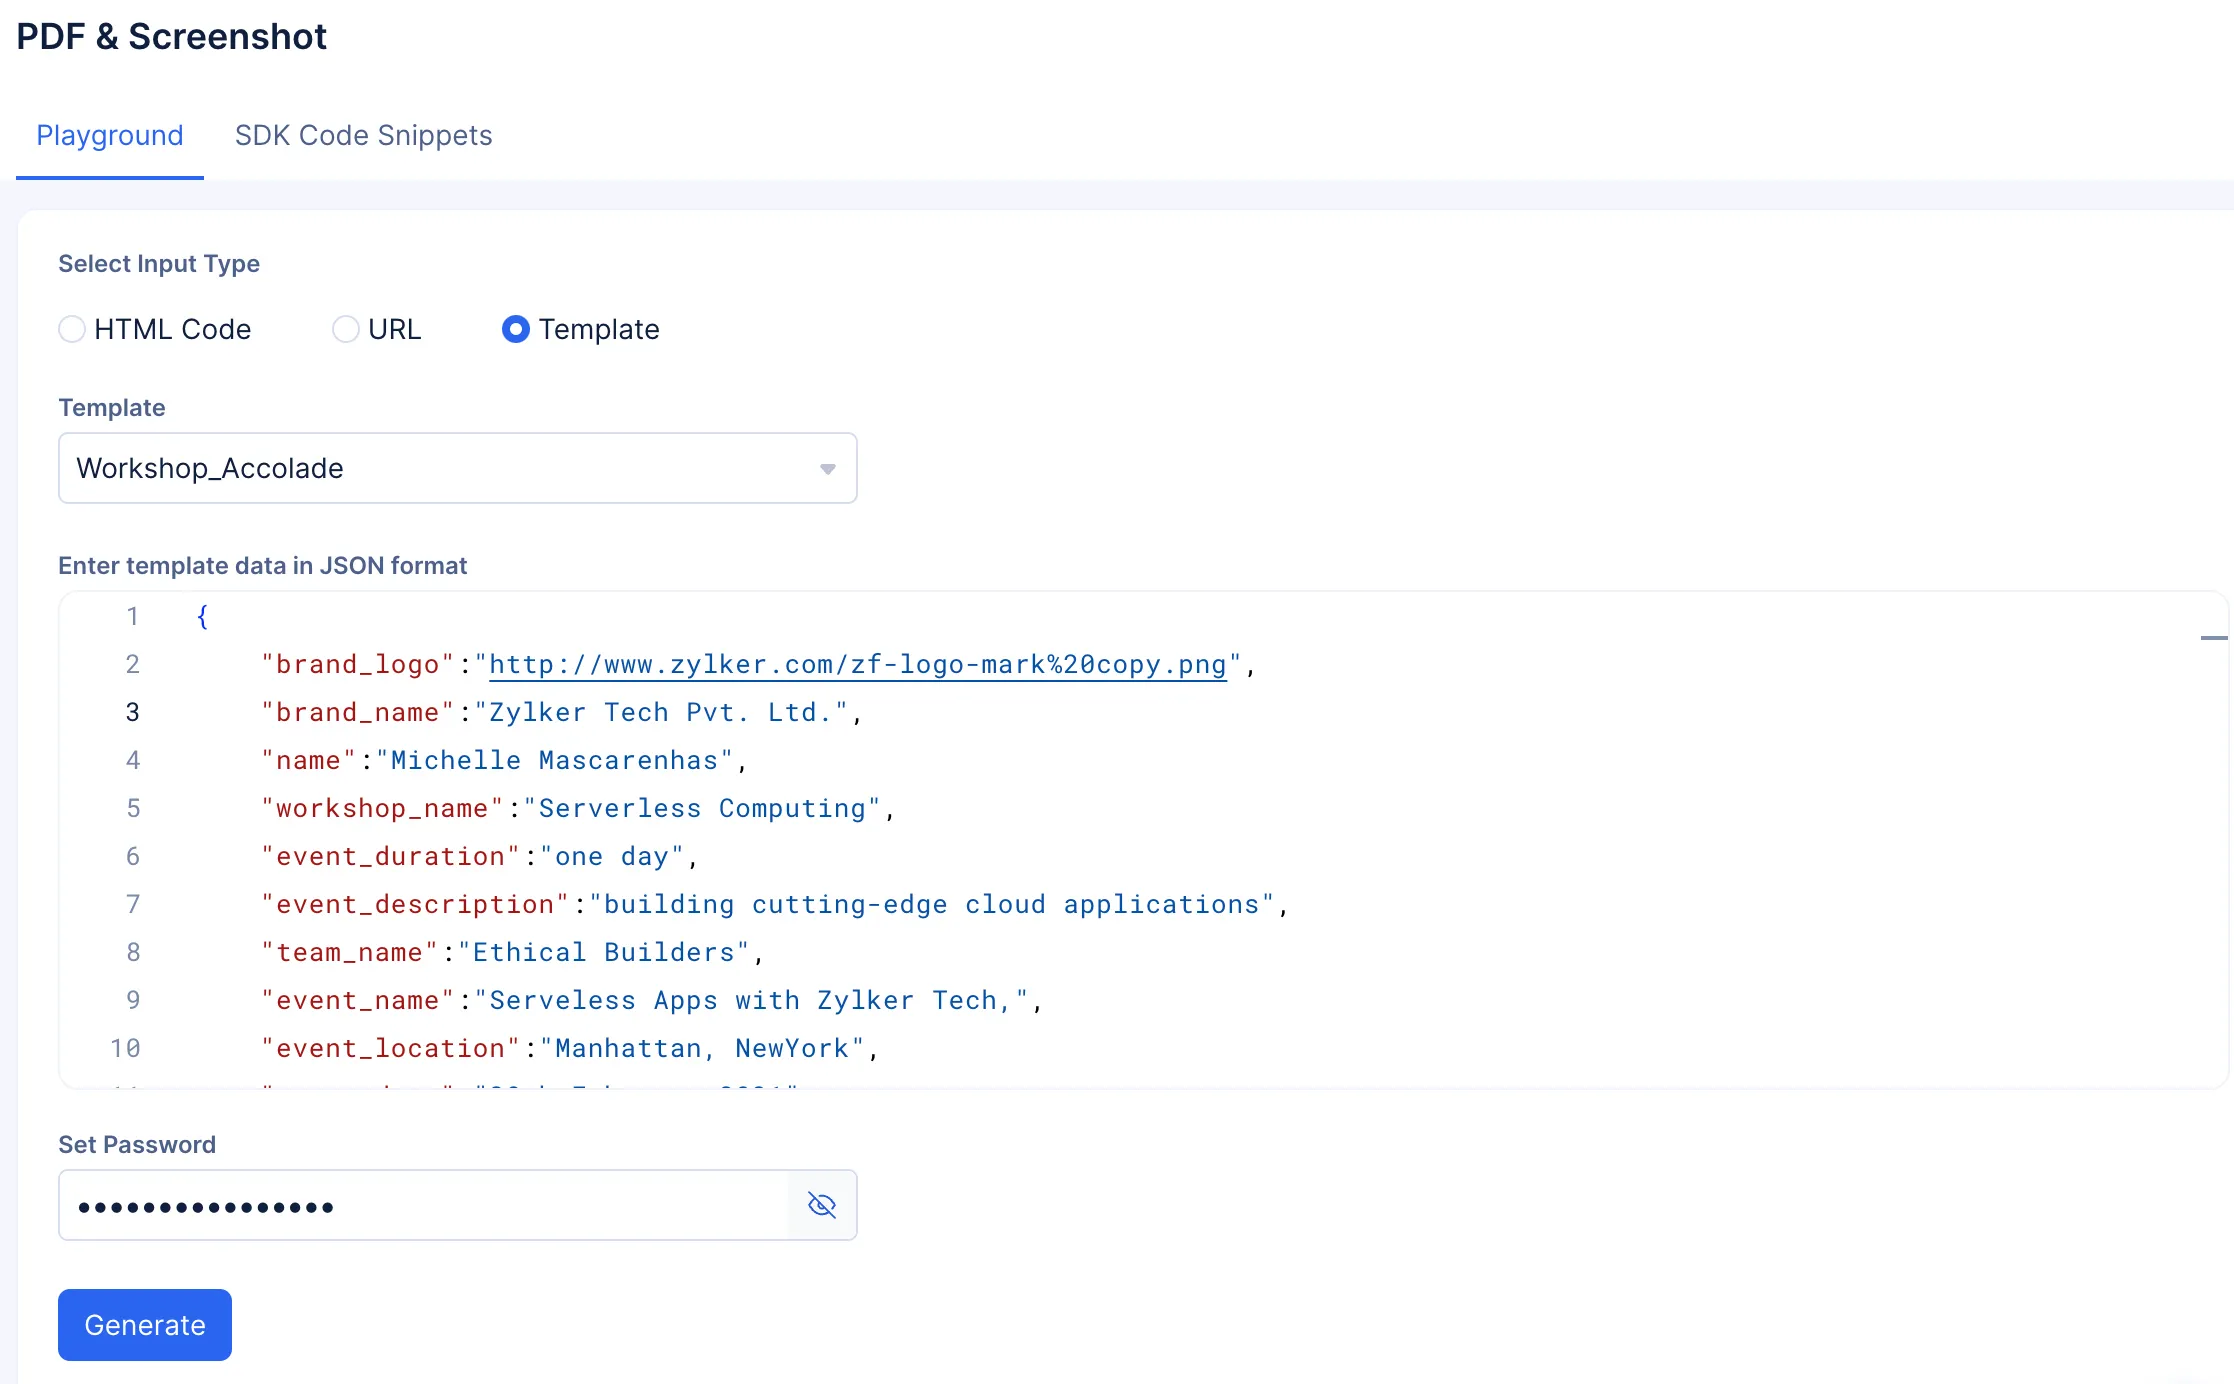Click "Serveless Apps with Zylker Tech," value

tap(752, 1000)
